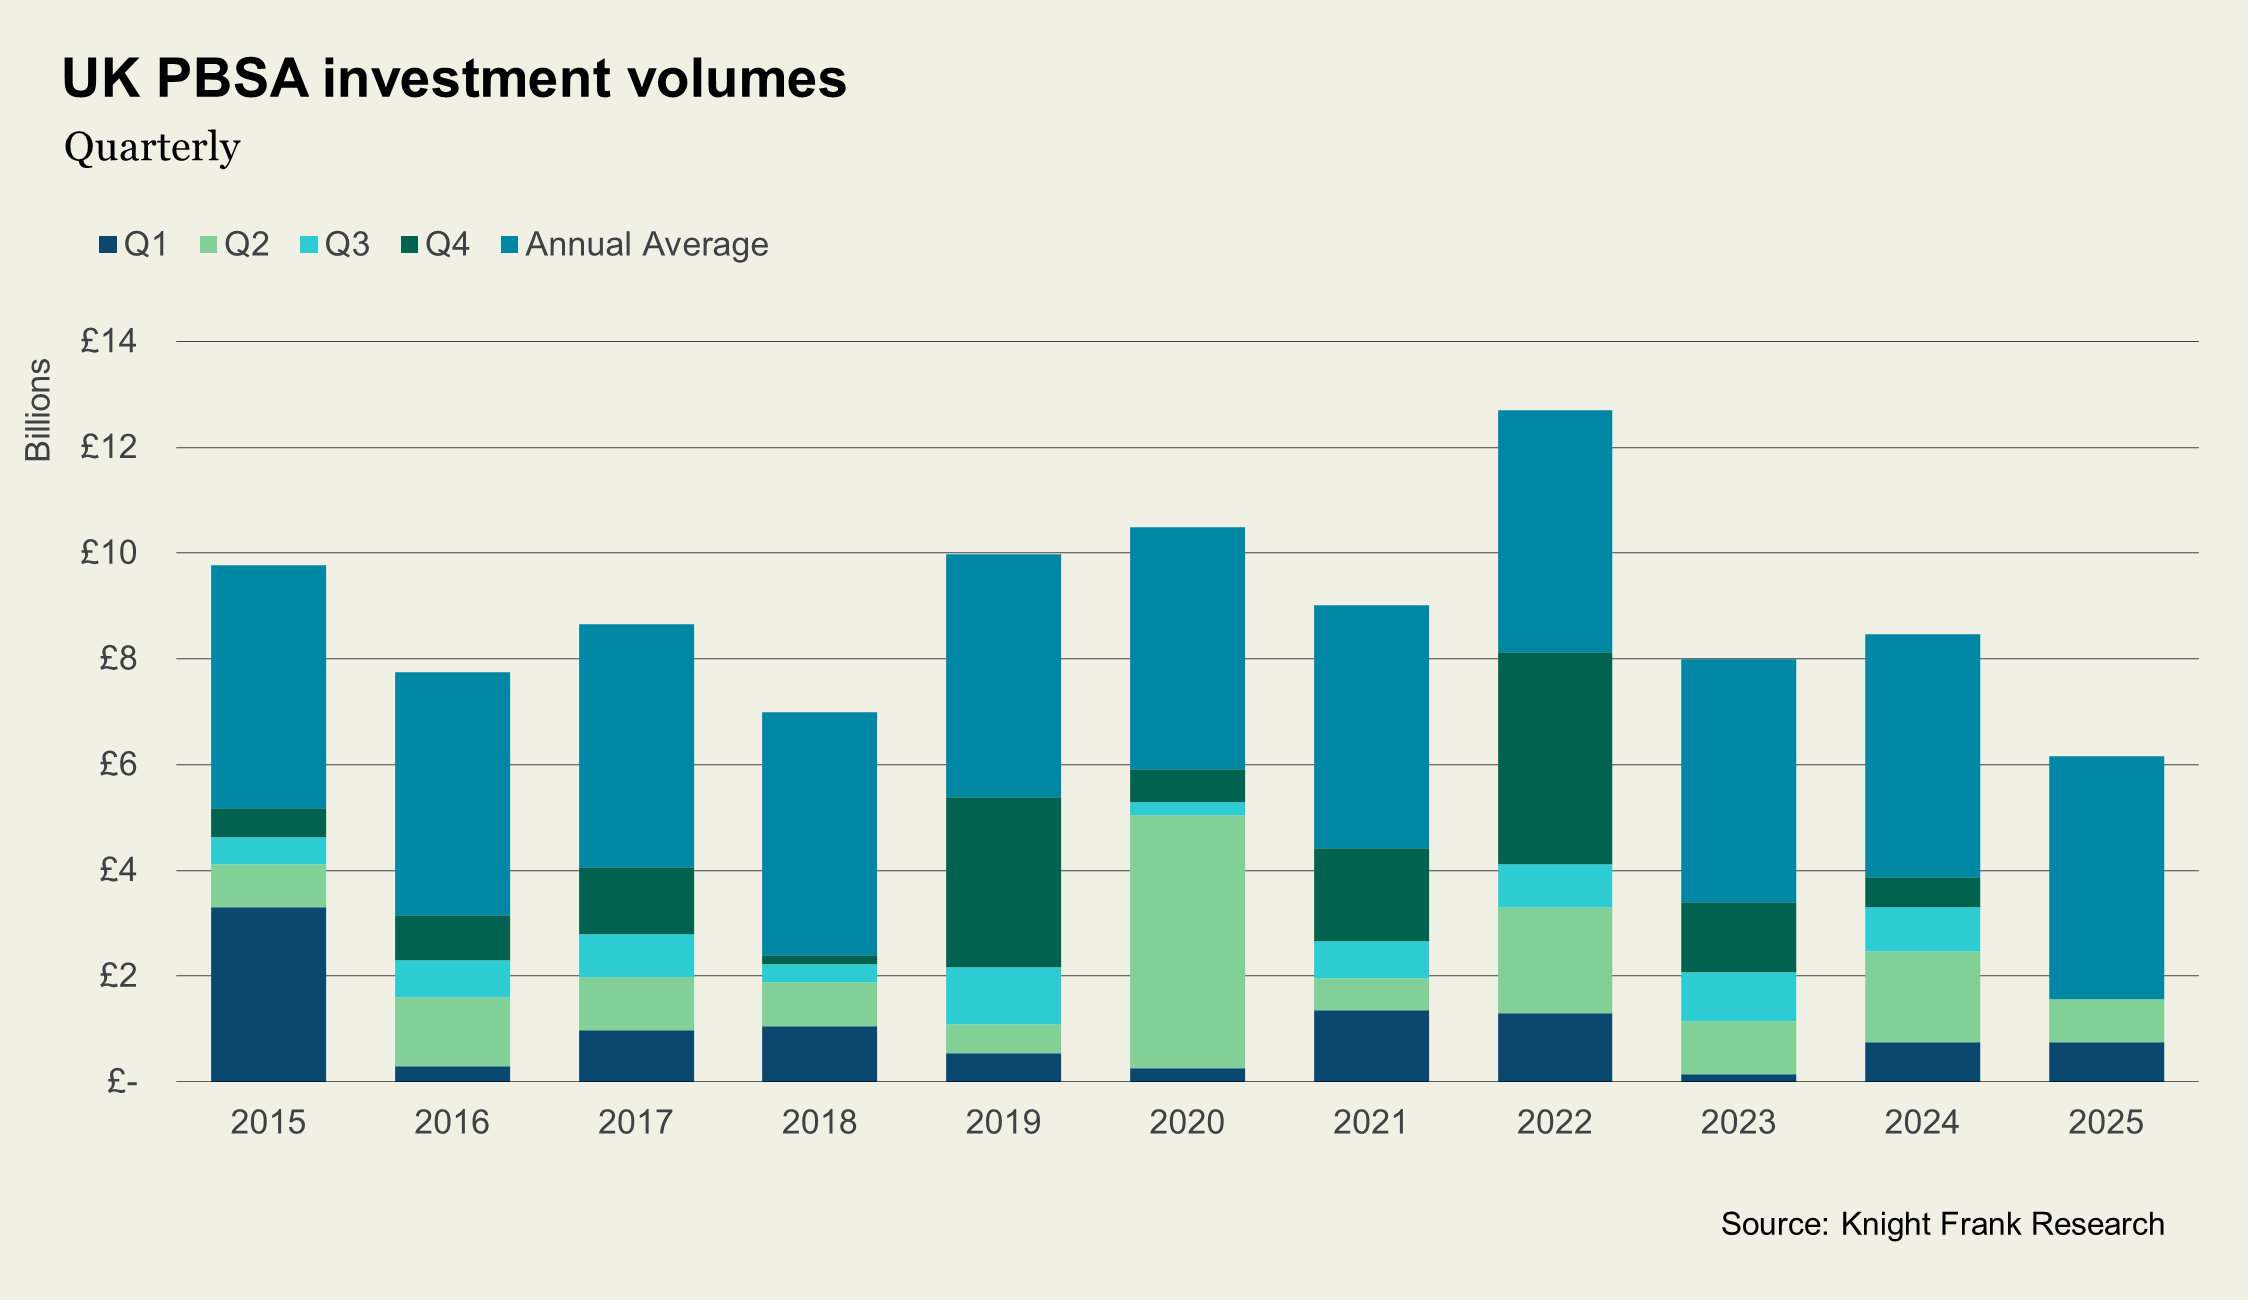Click the Billions axis title
Viewport: 2248px width, 1300px height.
(x=38, y=410)
